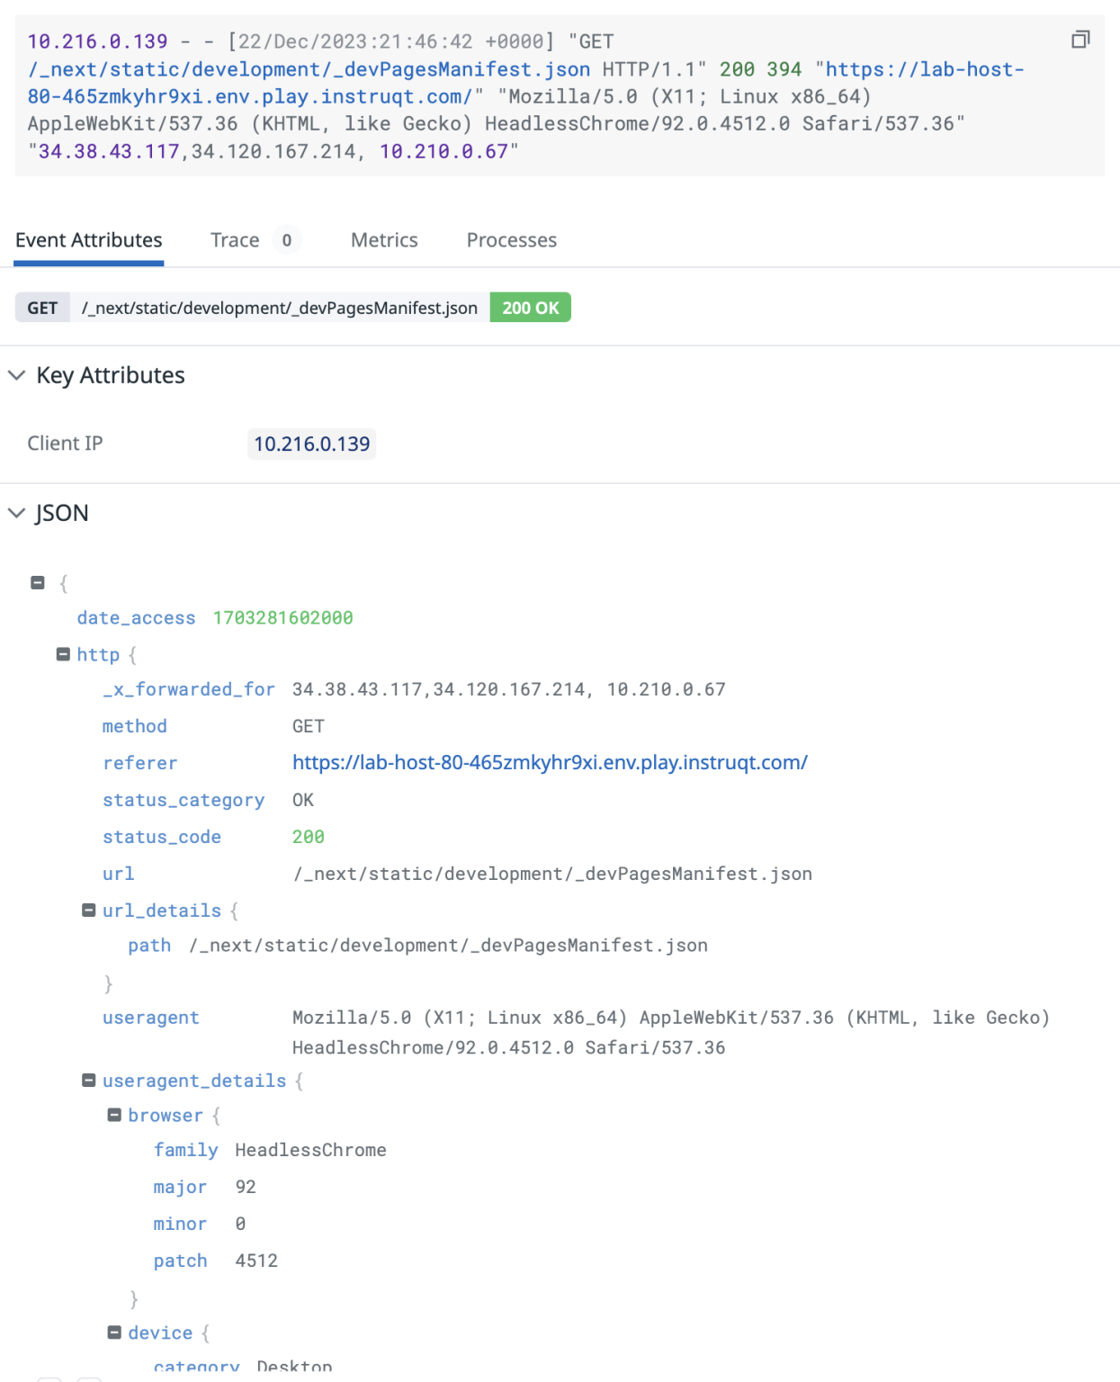Viewport: 1120px width, 1382px height.
Task: Collapse the useragent_details JSON node
Action: [x=88, y=1080]
